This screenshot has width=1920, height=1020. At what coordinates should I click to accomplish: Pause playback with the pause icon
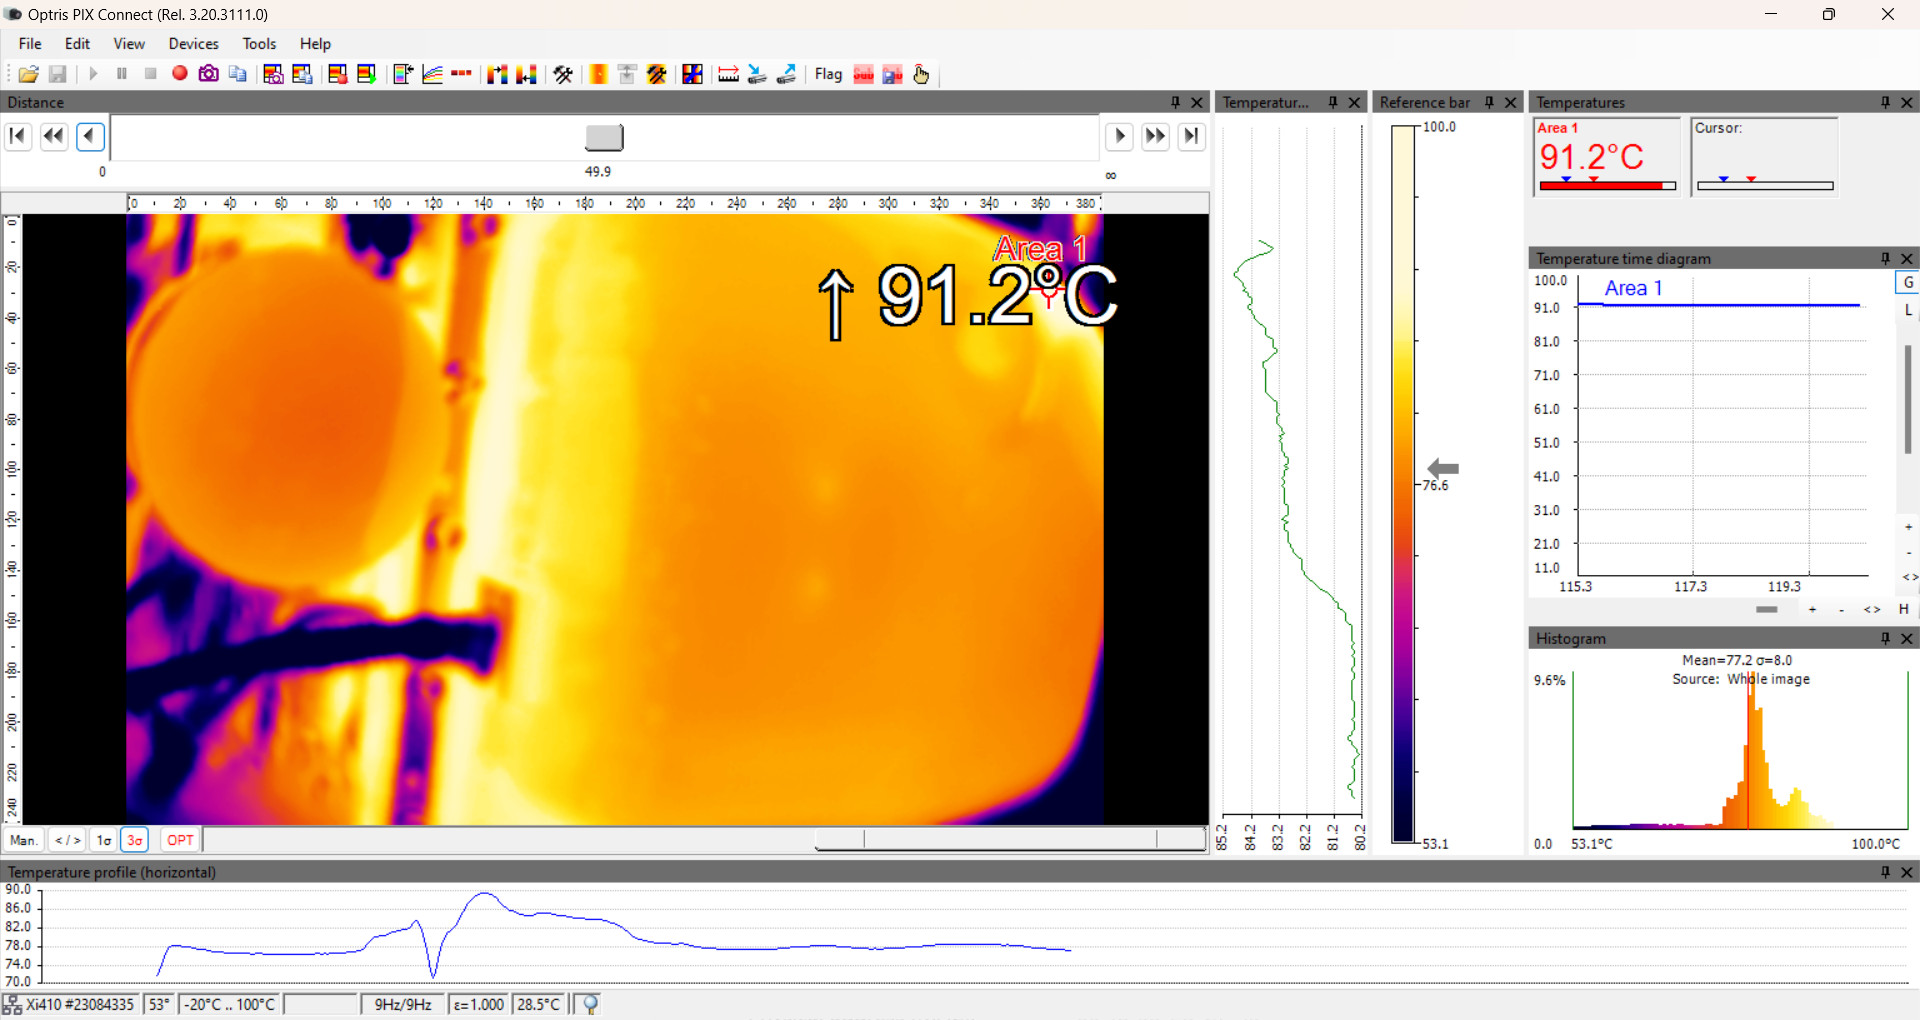[121, 74]
